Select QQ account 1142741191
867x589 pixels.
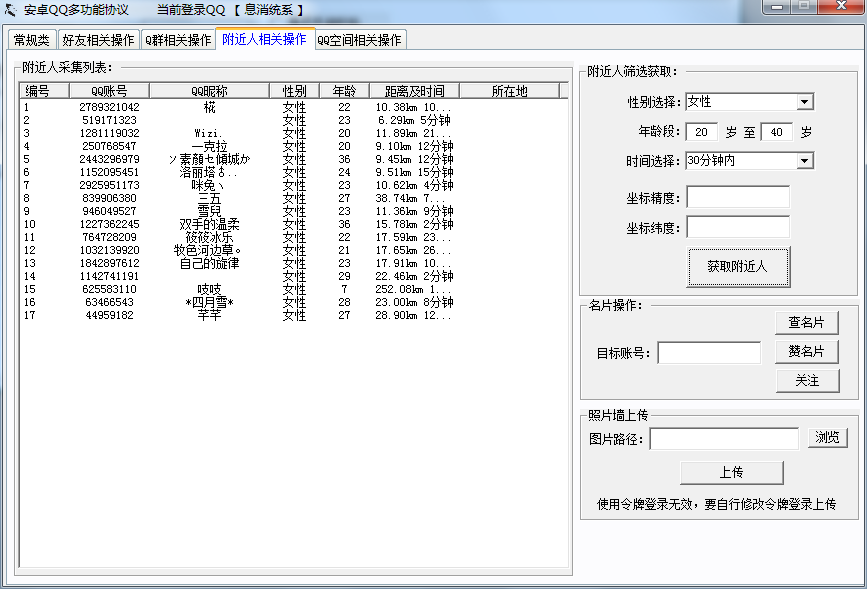point(109,276)
